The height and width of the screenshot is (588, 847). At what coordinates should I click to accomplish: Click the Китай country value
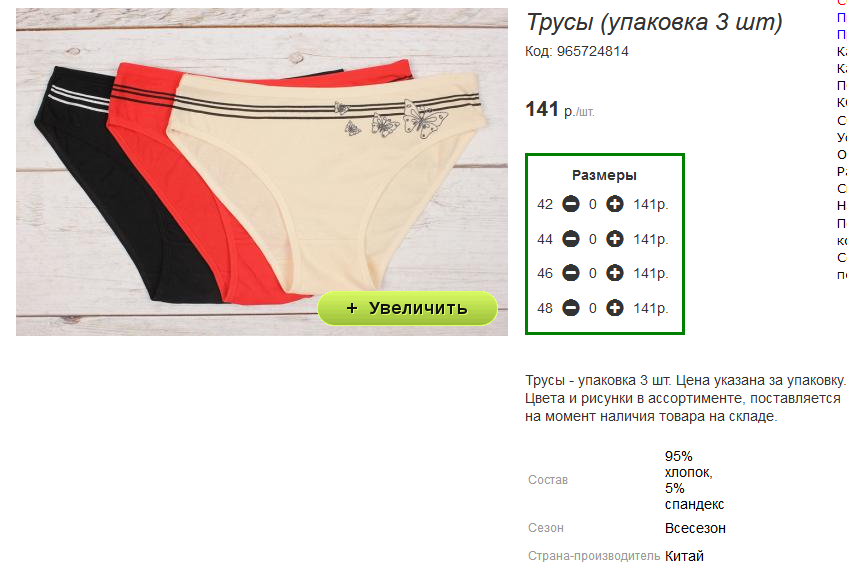click(x=684, y=556)
